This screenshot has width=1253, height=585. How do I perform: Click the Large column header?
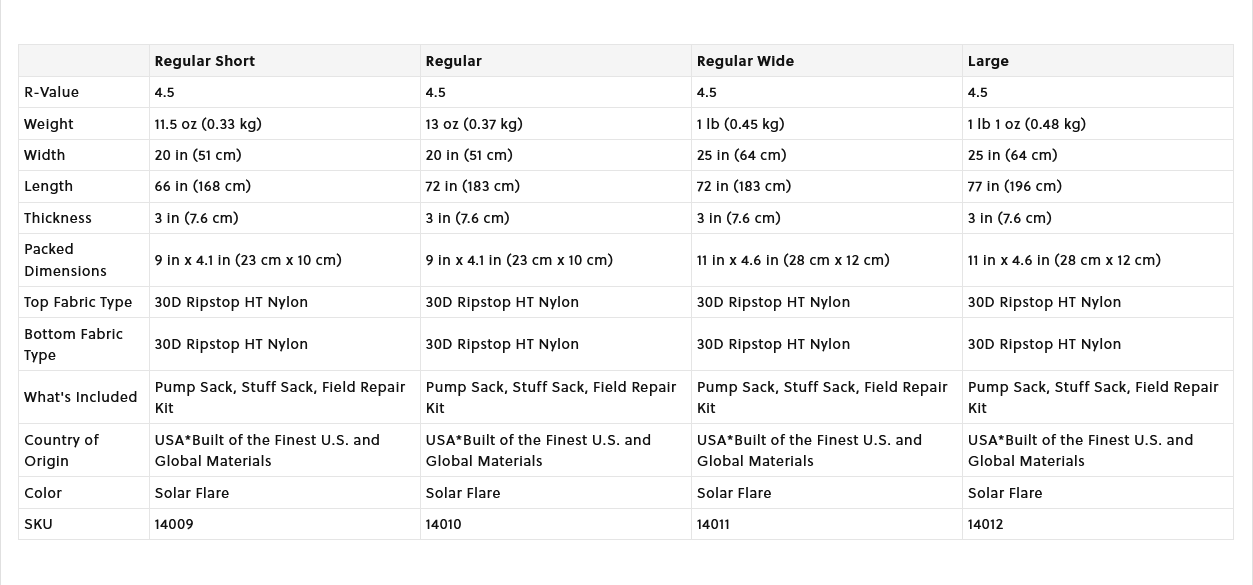pyautogui.click(x=988, y=61)
